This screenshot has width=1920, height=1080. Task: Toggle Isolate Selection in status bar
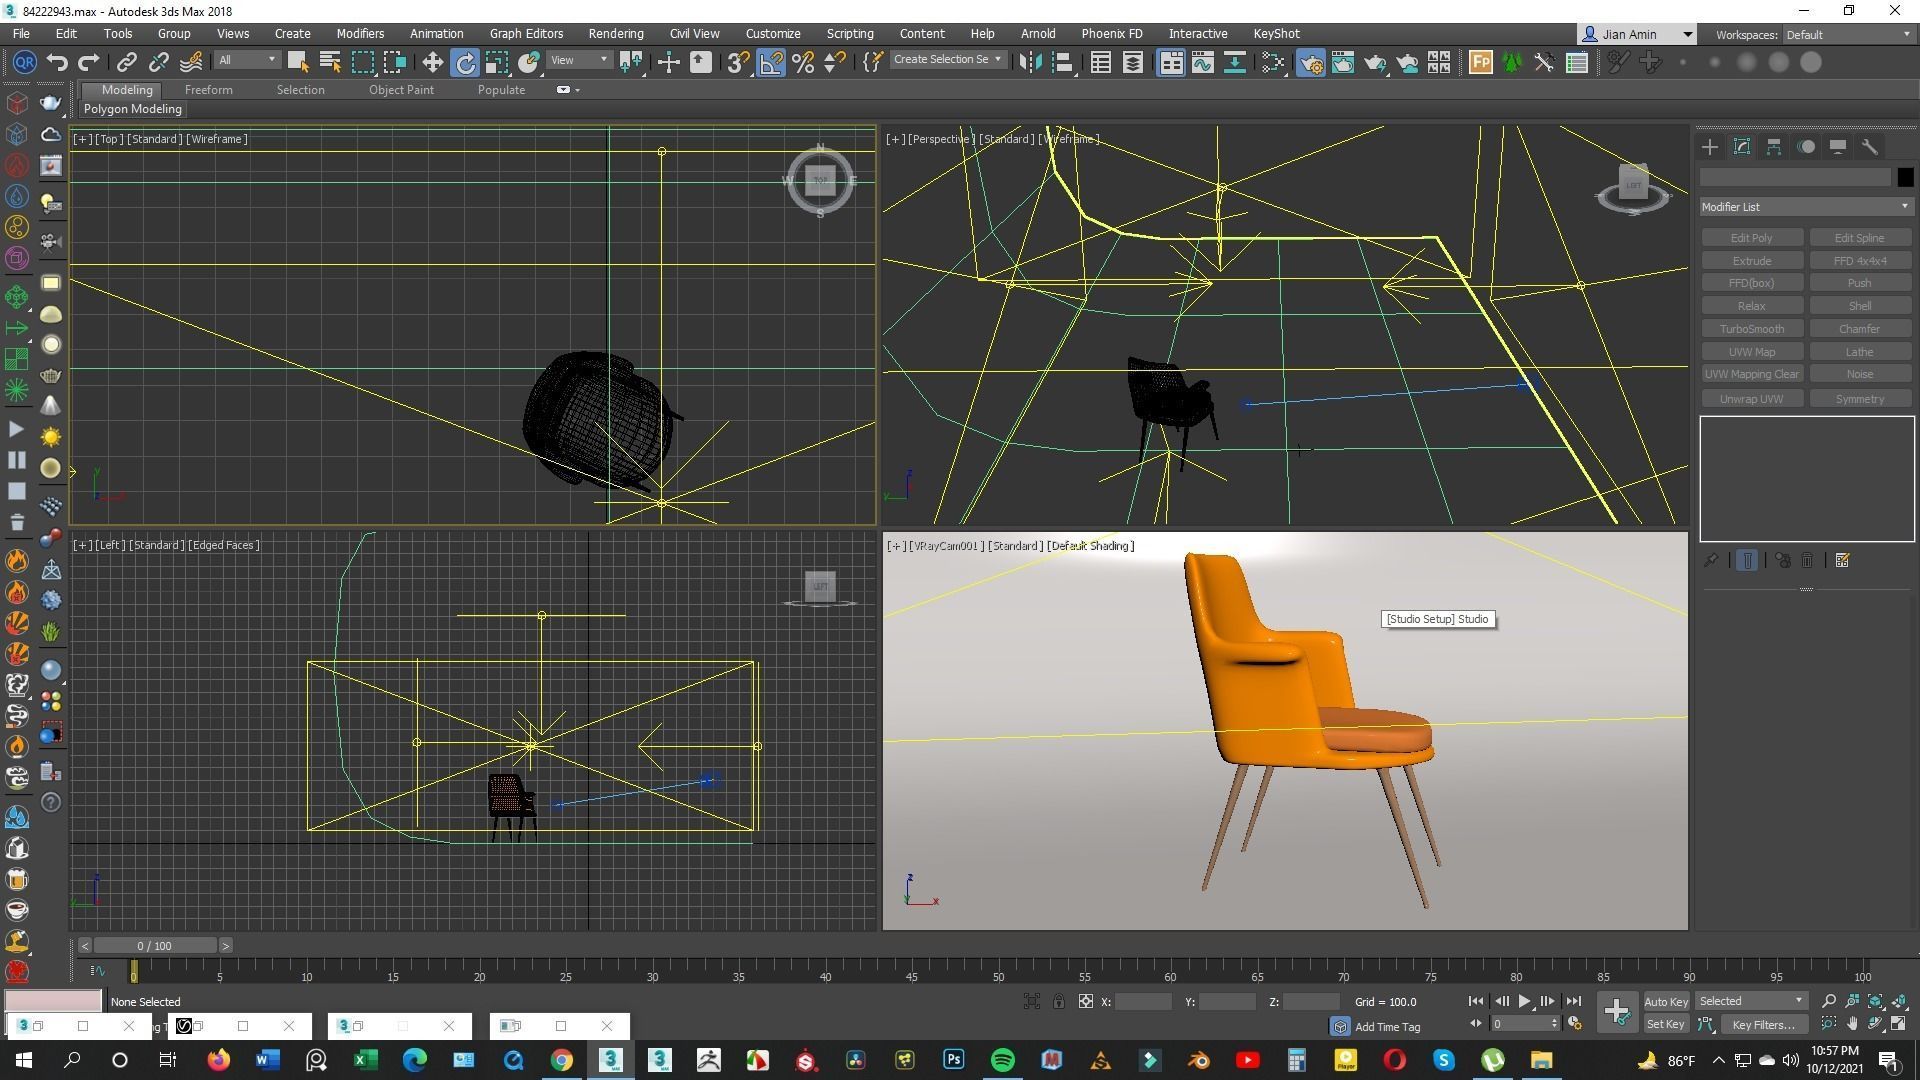pos(1032,1001)
